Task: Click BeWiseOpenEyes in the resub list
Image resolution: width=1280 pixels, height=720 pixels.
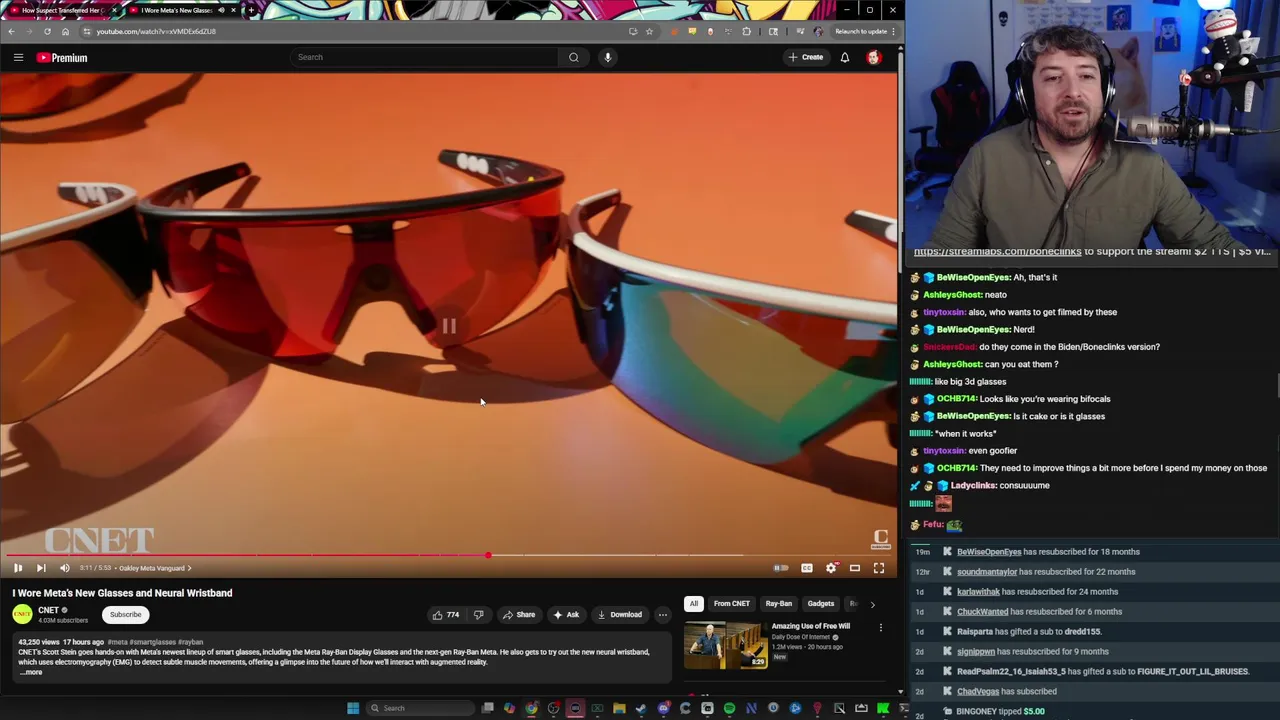Action: click(989, 552)
